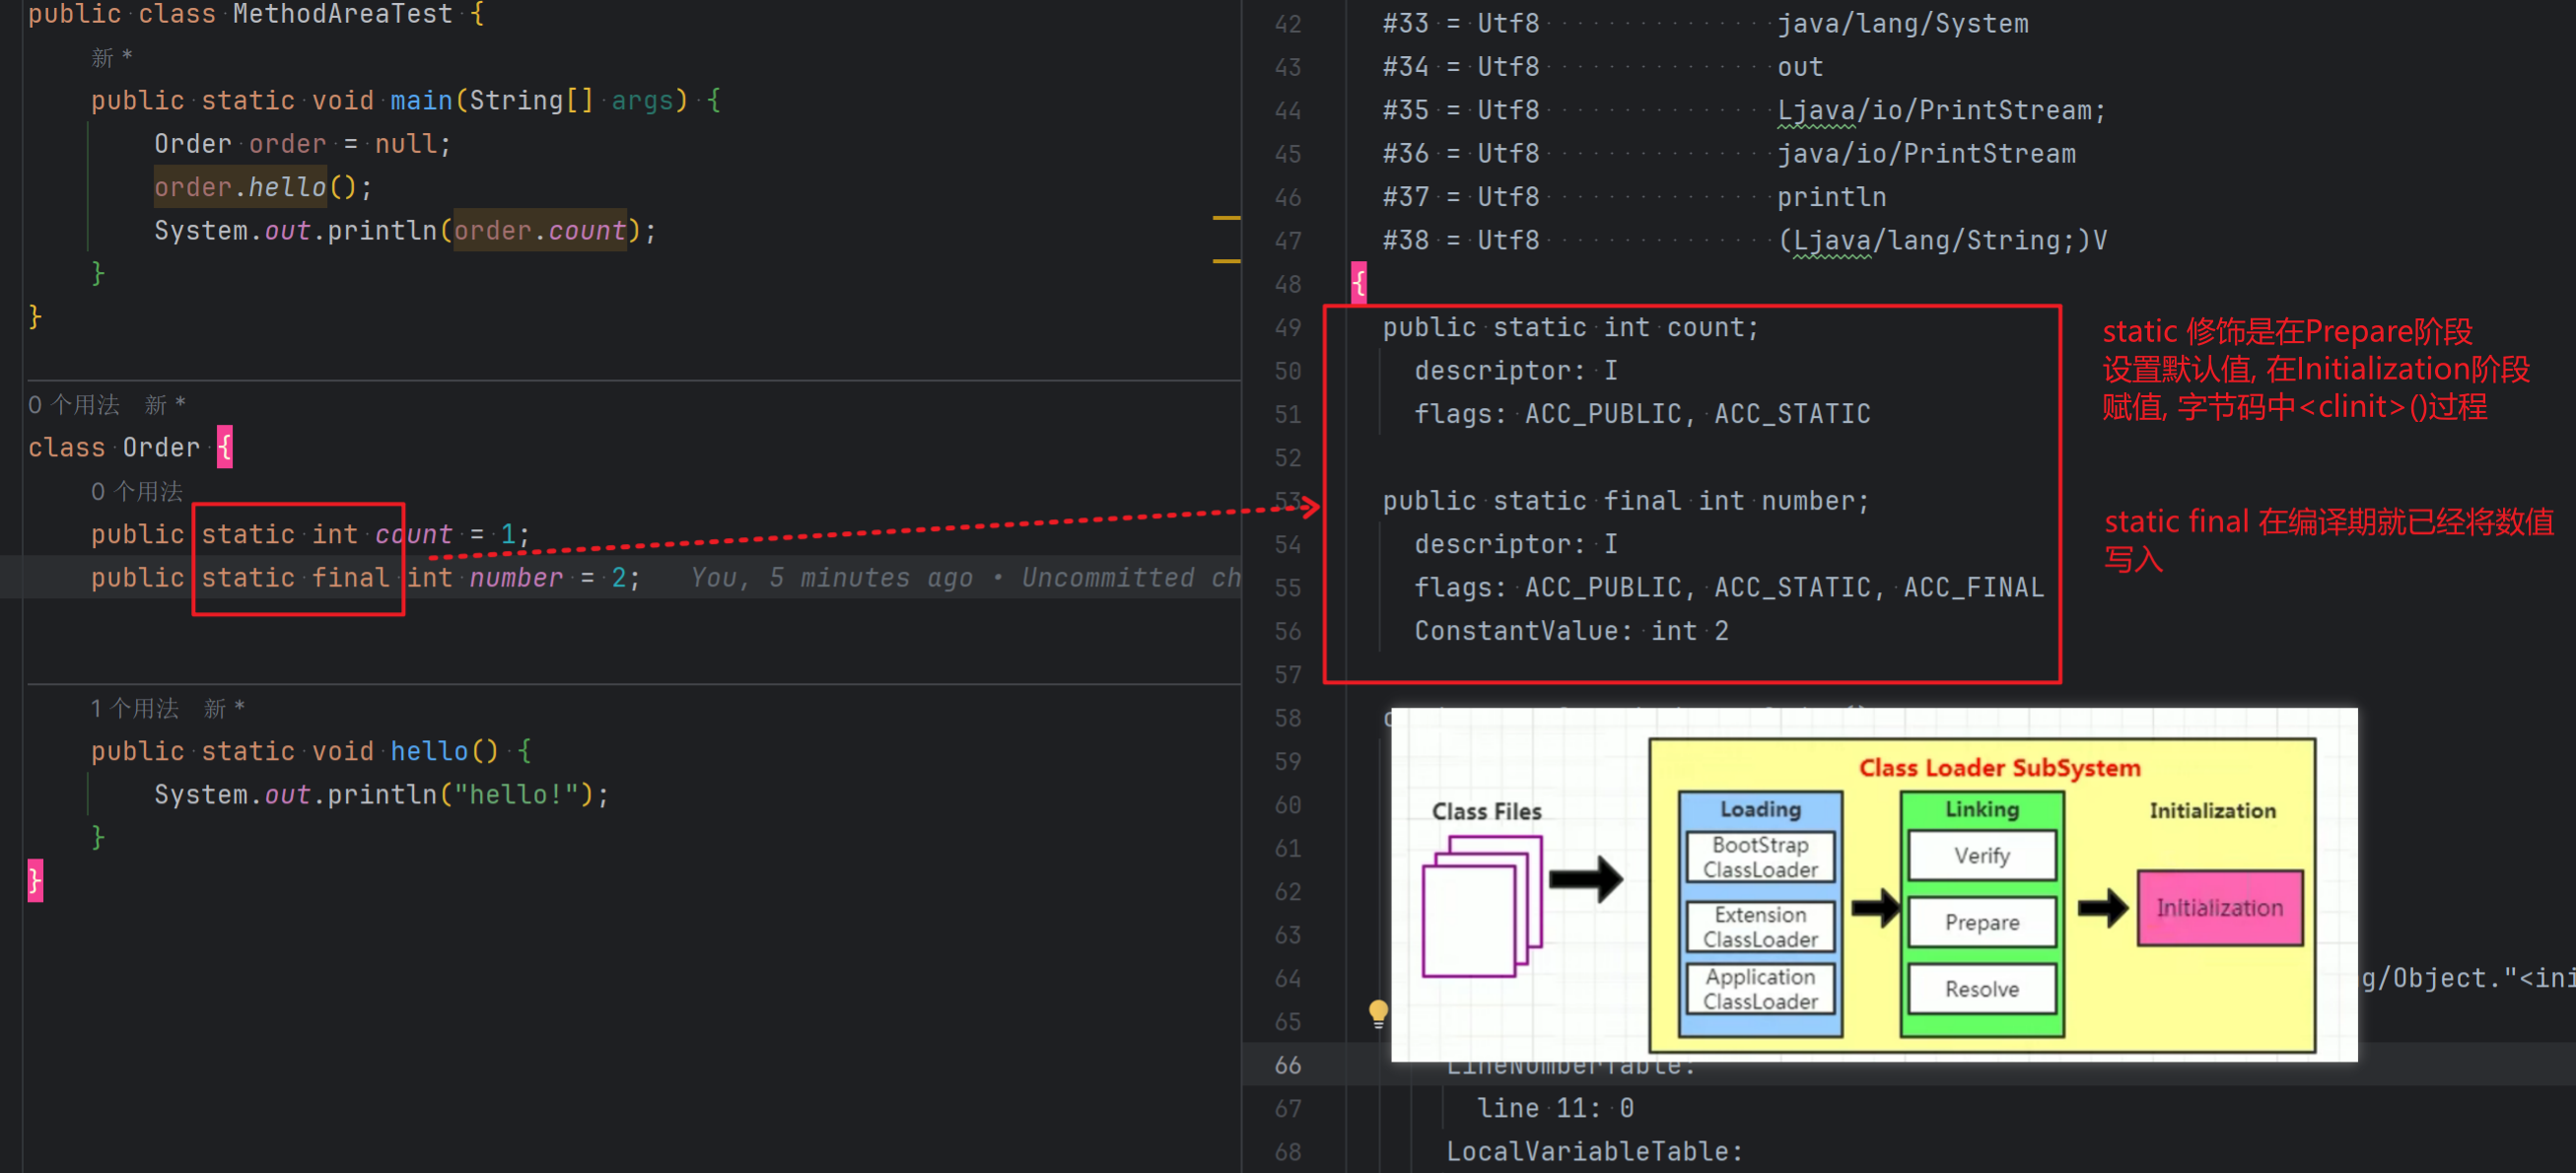Click the yellow light bulb intention icon
The width and height of the screenshot is (2576, 1173).
coord(1377,1014)
